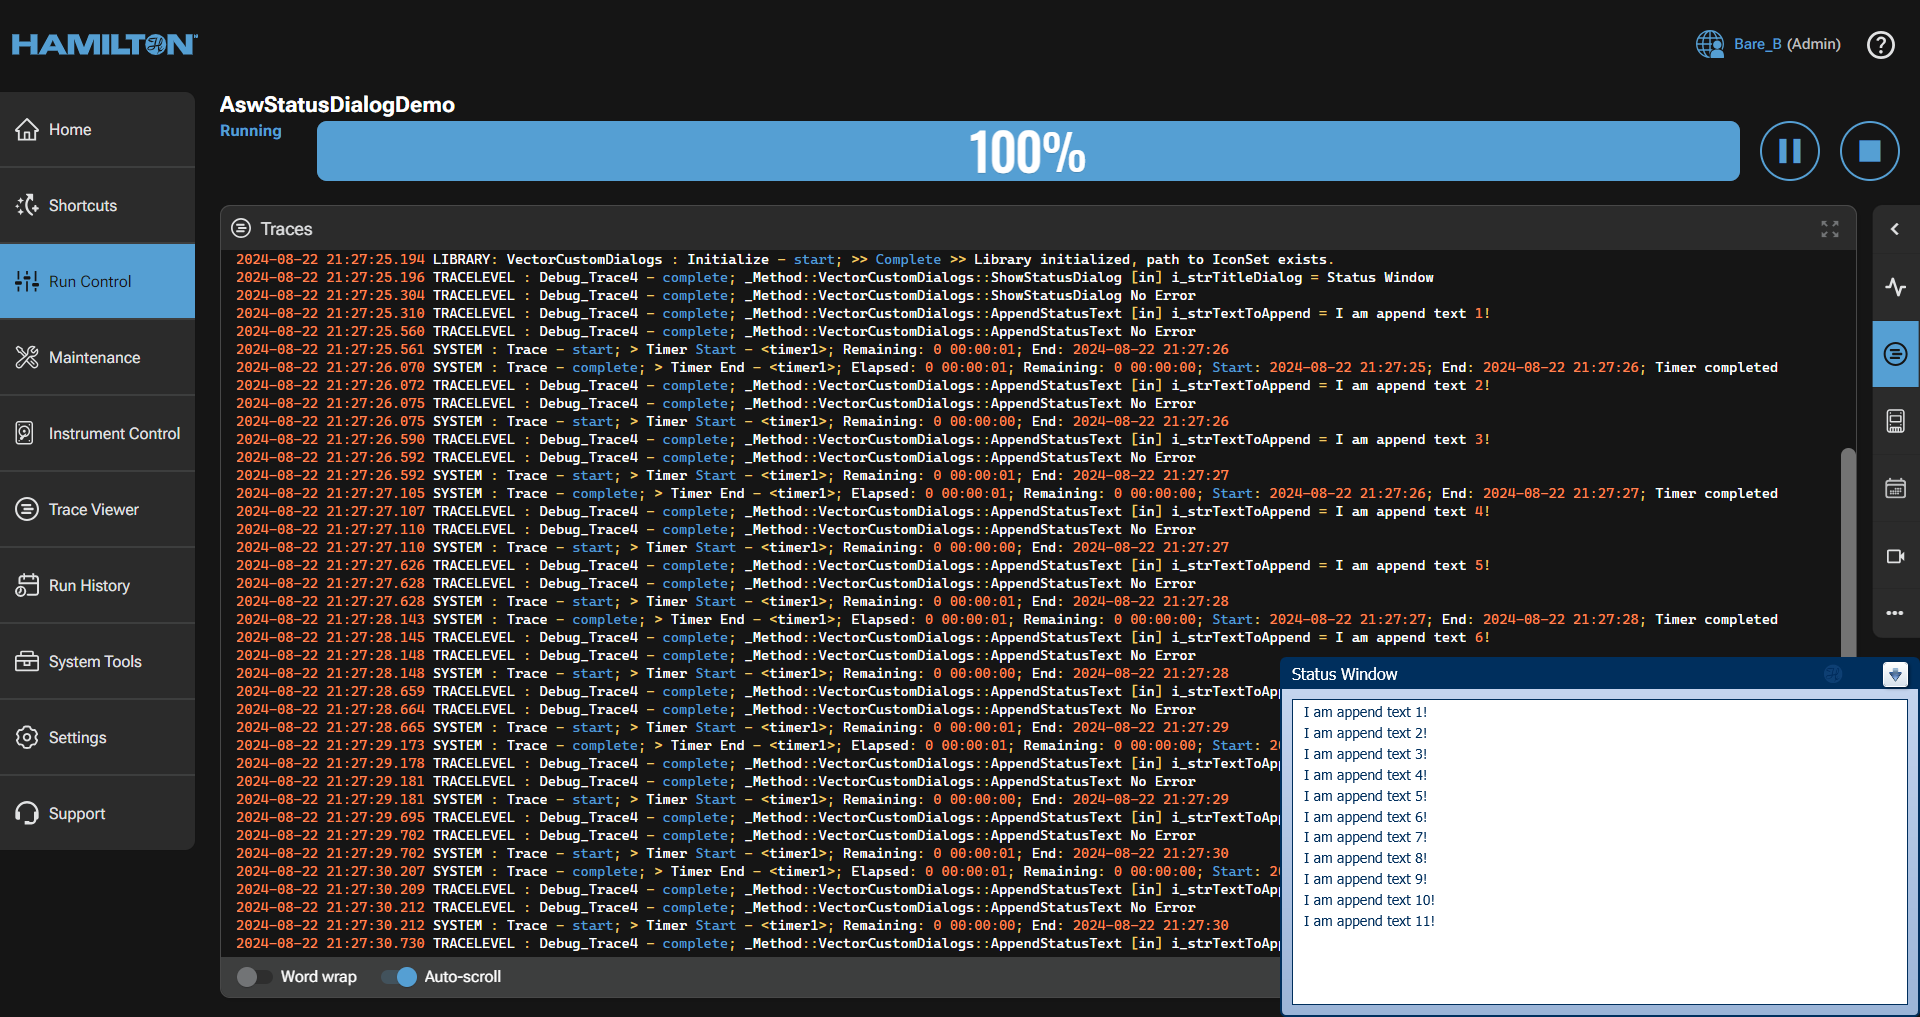Screen dimensions: 1920x1017
Task: Open the Bare_B (Admin) user menu
Action: click(1787, 44)
